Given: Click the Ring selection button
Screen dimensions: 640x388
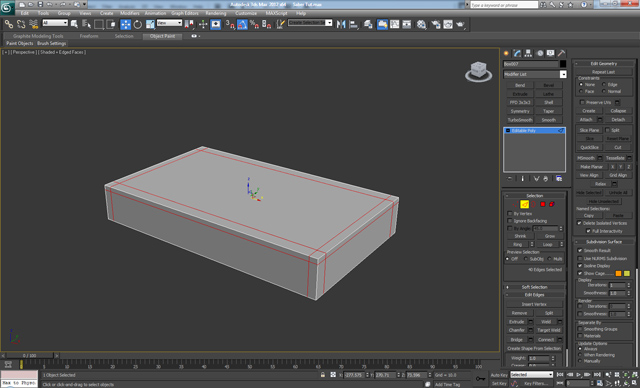Looking at the screenshot, I should coord(518,244).
